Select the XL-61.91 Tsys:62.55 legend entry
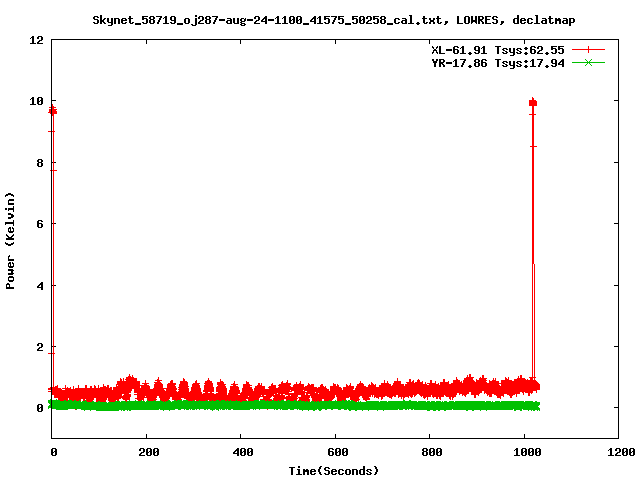640x480 pixels. 498,50
